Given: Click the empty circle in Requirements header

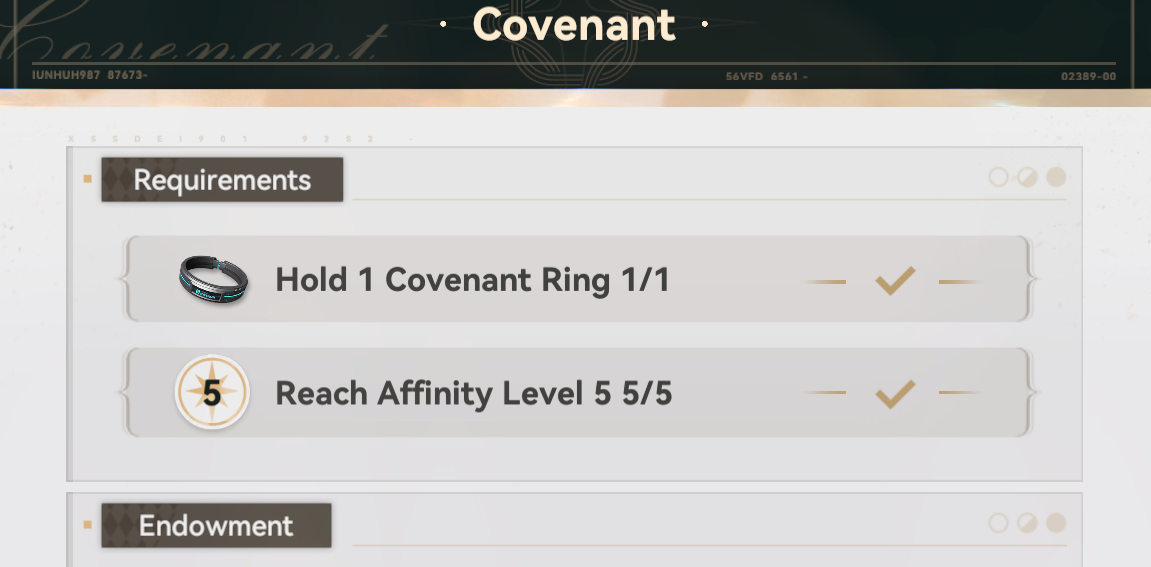Looking at the screenshot, I should tap(998, 177).
